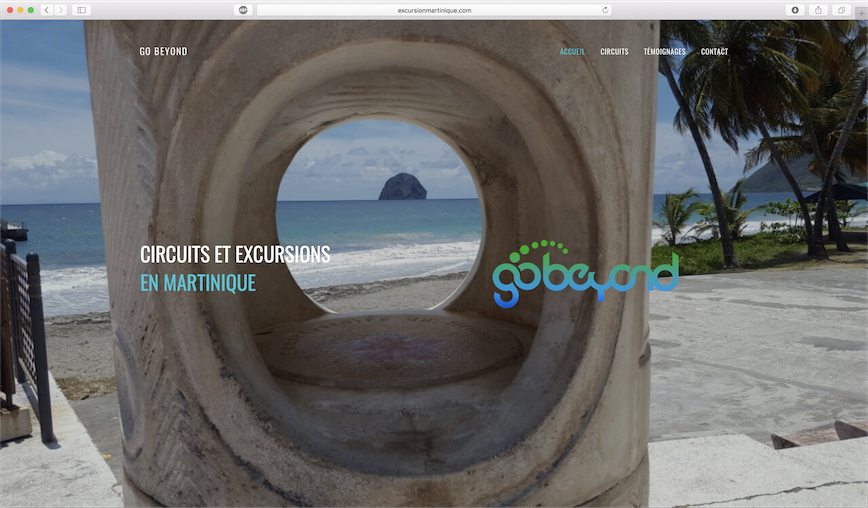This screenshot has width=868, height=508.
Task: Reload the page with the refresh icon
Action: coord(605,10)
